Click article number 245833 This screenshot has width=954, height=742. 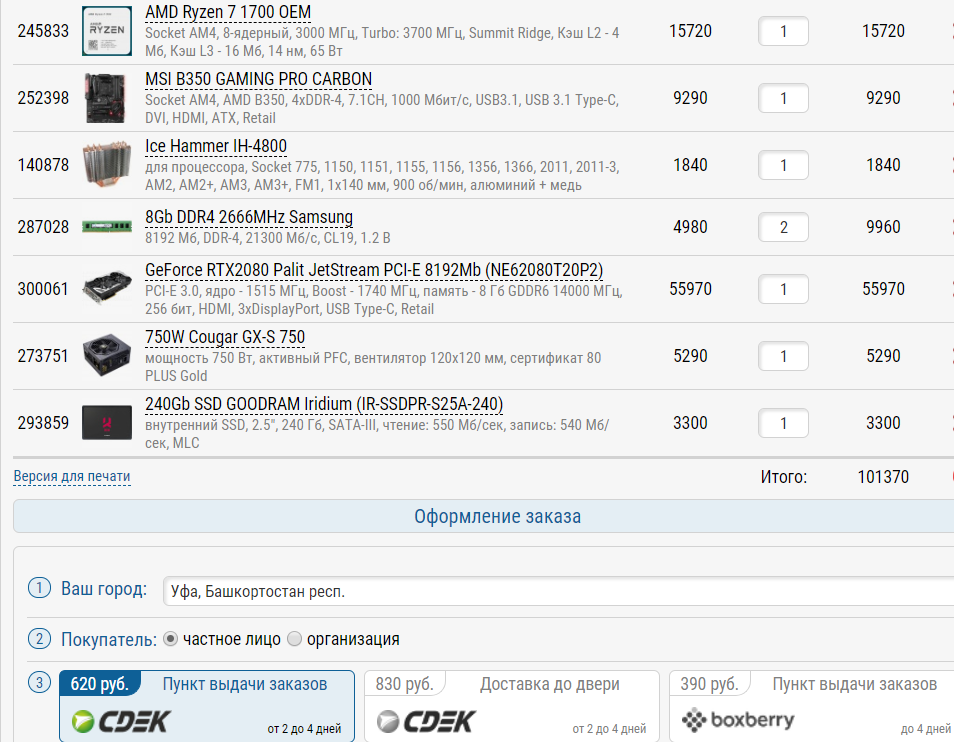(43, 31)
